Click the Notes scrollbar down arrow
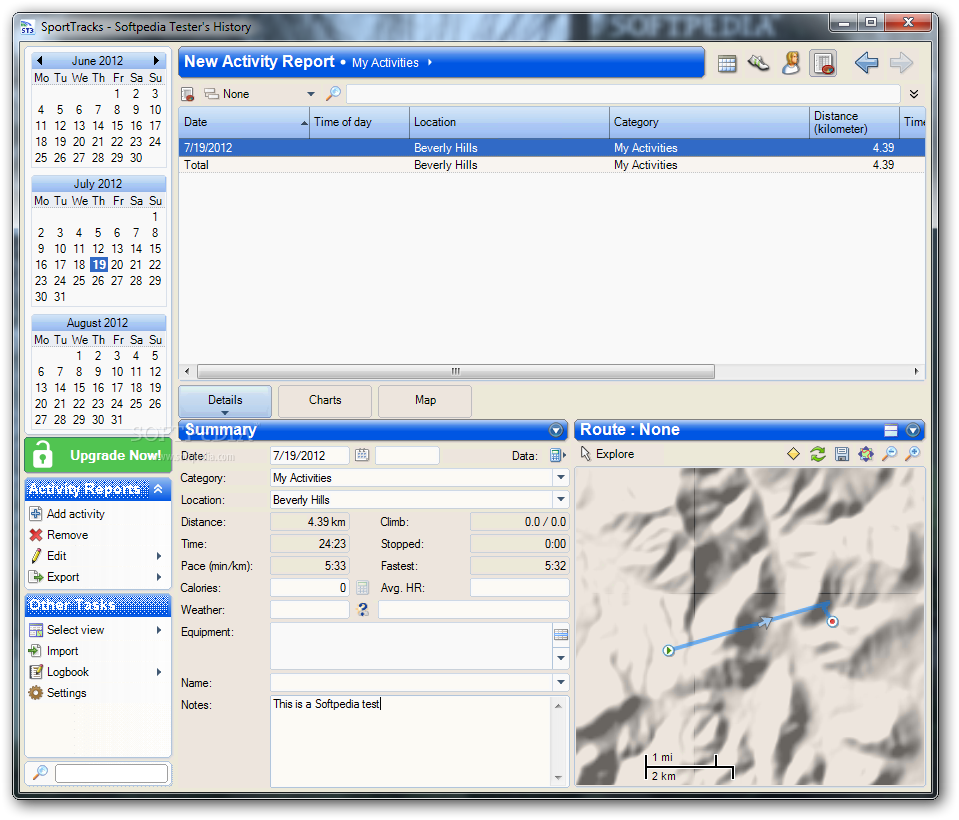The width and height of the screenshot is (959, 820). coord(558,778)
